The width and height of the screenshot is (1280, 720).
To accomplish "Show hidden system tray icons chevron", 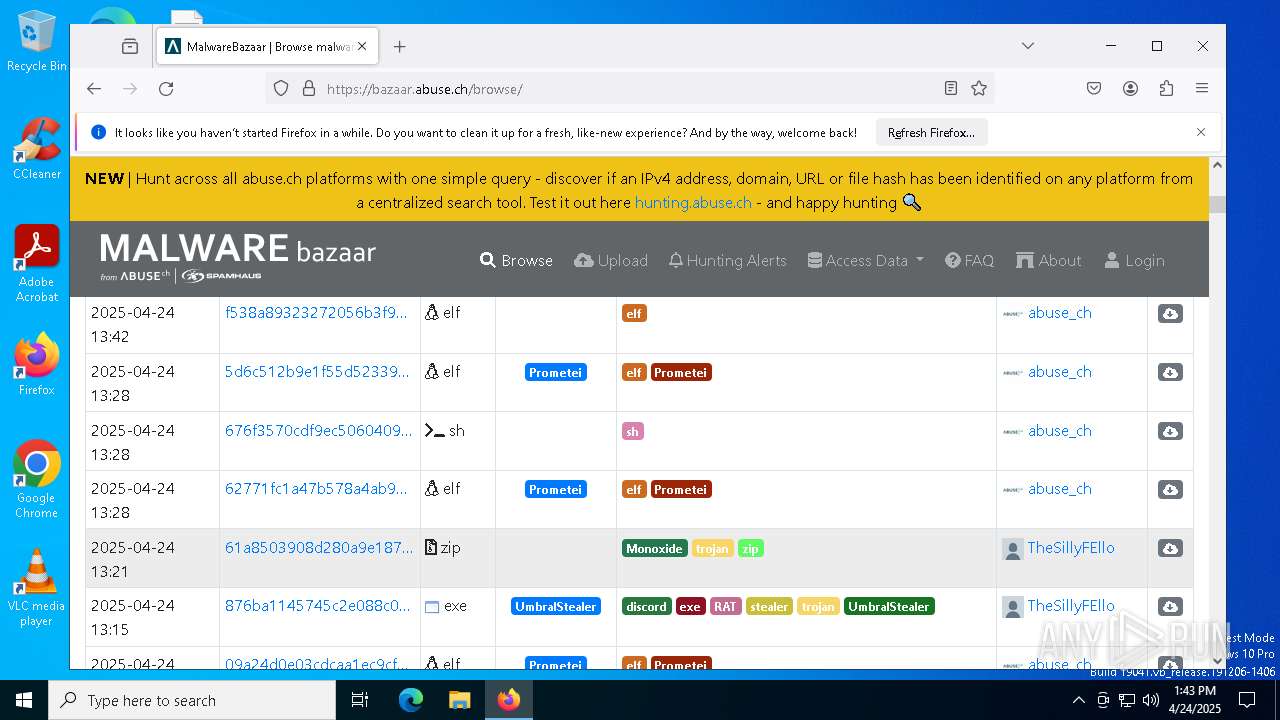I will pos(1078,700).
